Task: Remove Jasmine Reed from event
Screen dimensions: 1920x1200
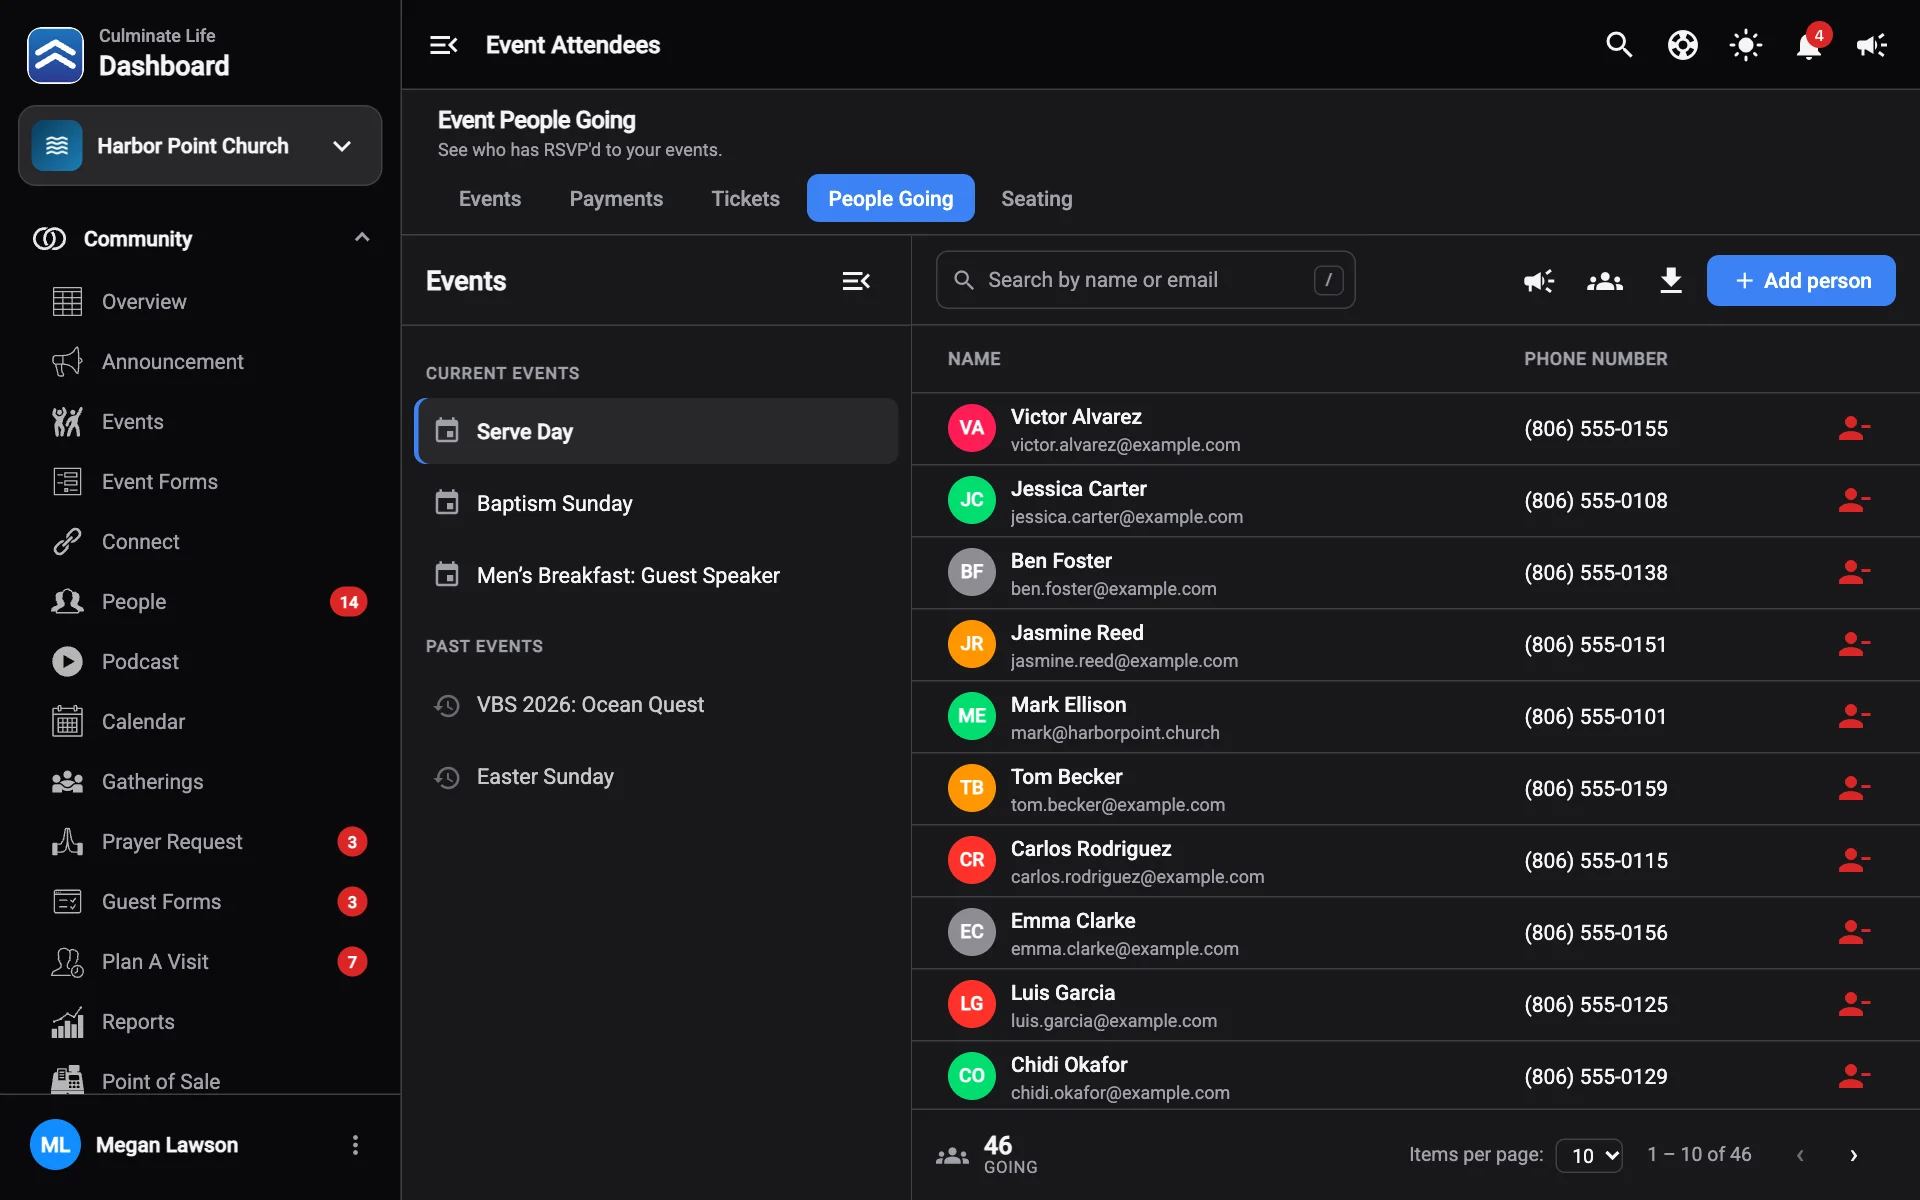Action: pos(1854,645)
